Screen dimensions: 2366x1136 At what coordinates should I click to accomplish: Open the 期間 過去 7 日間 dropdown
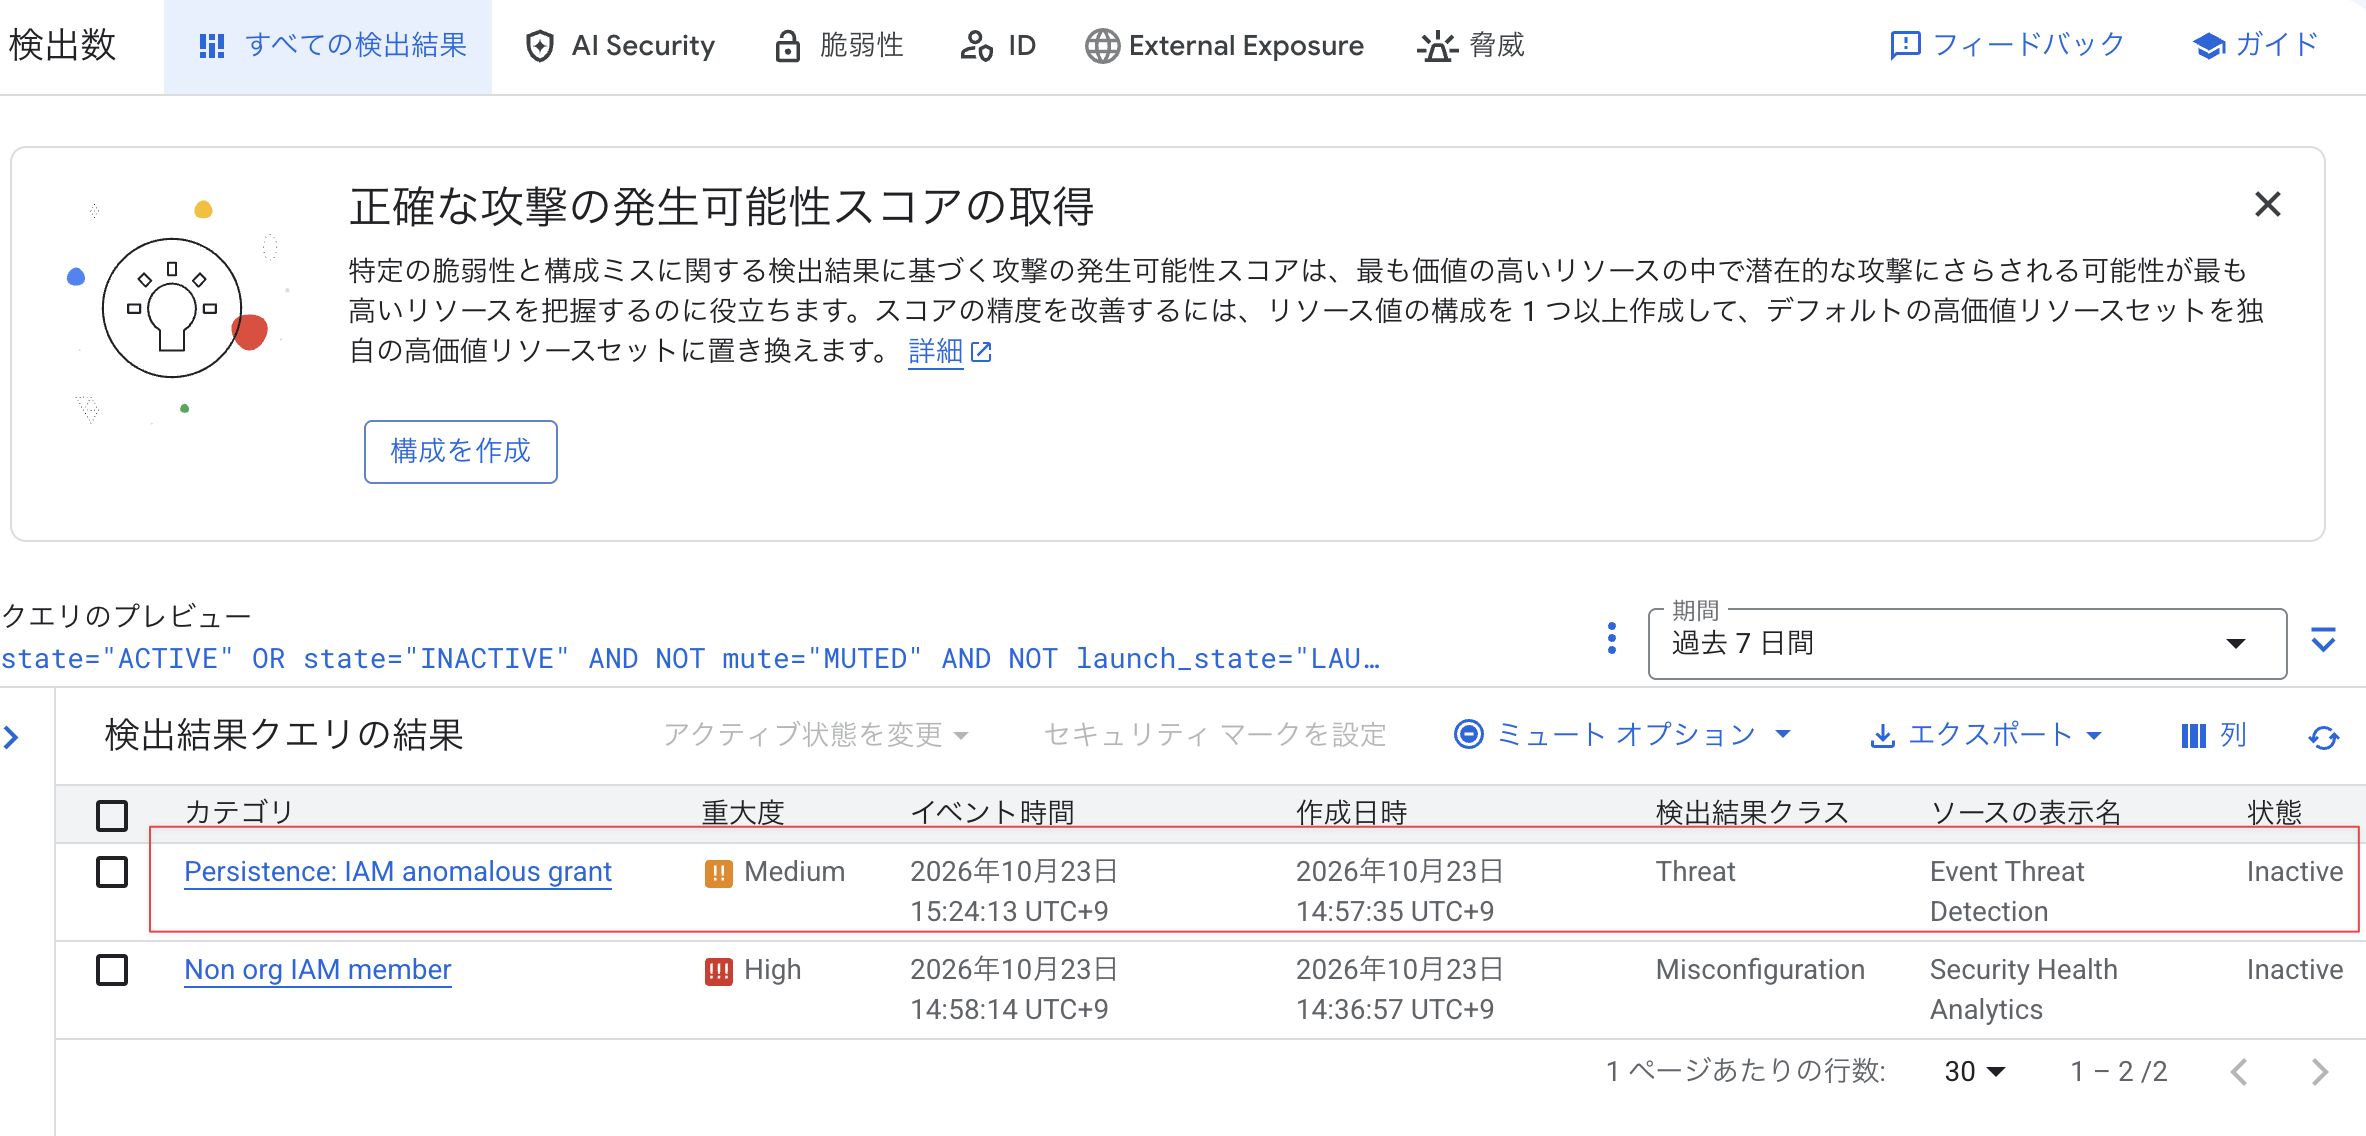pos(1967,644)
